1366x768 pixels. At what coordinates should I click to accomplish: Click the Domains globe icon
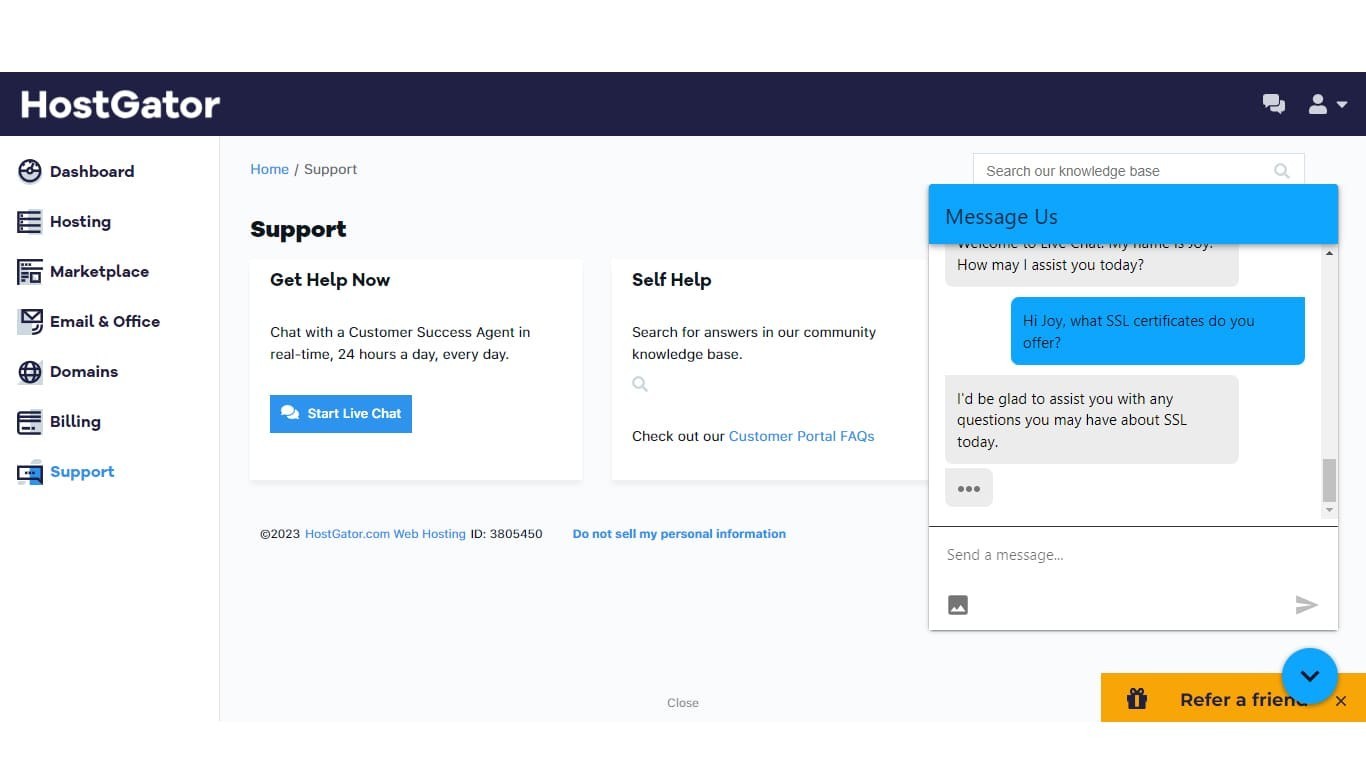coord(30,371)
